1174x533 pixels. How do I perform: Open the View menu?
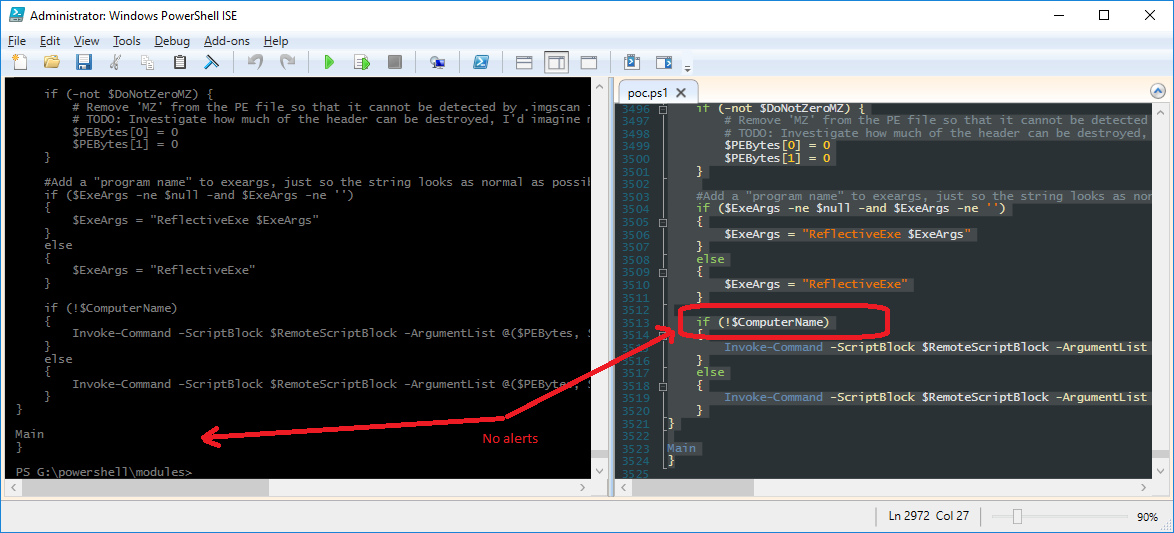(87, 41)
